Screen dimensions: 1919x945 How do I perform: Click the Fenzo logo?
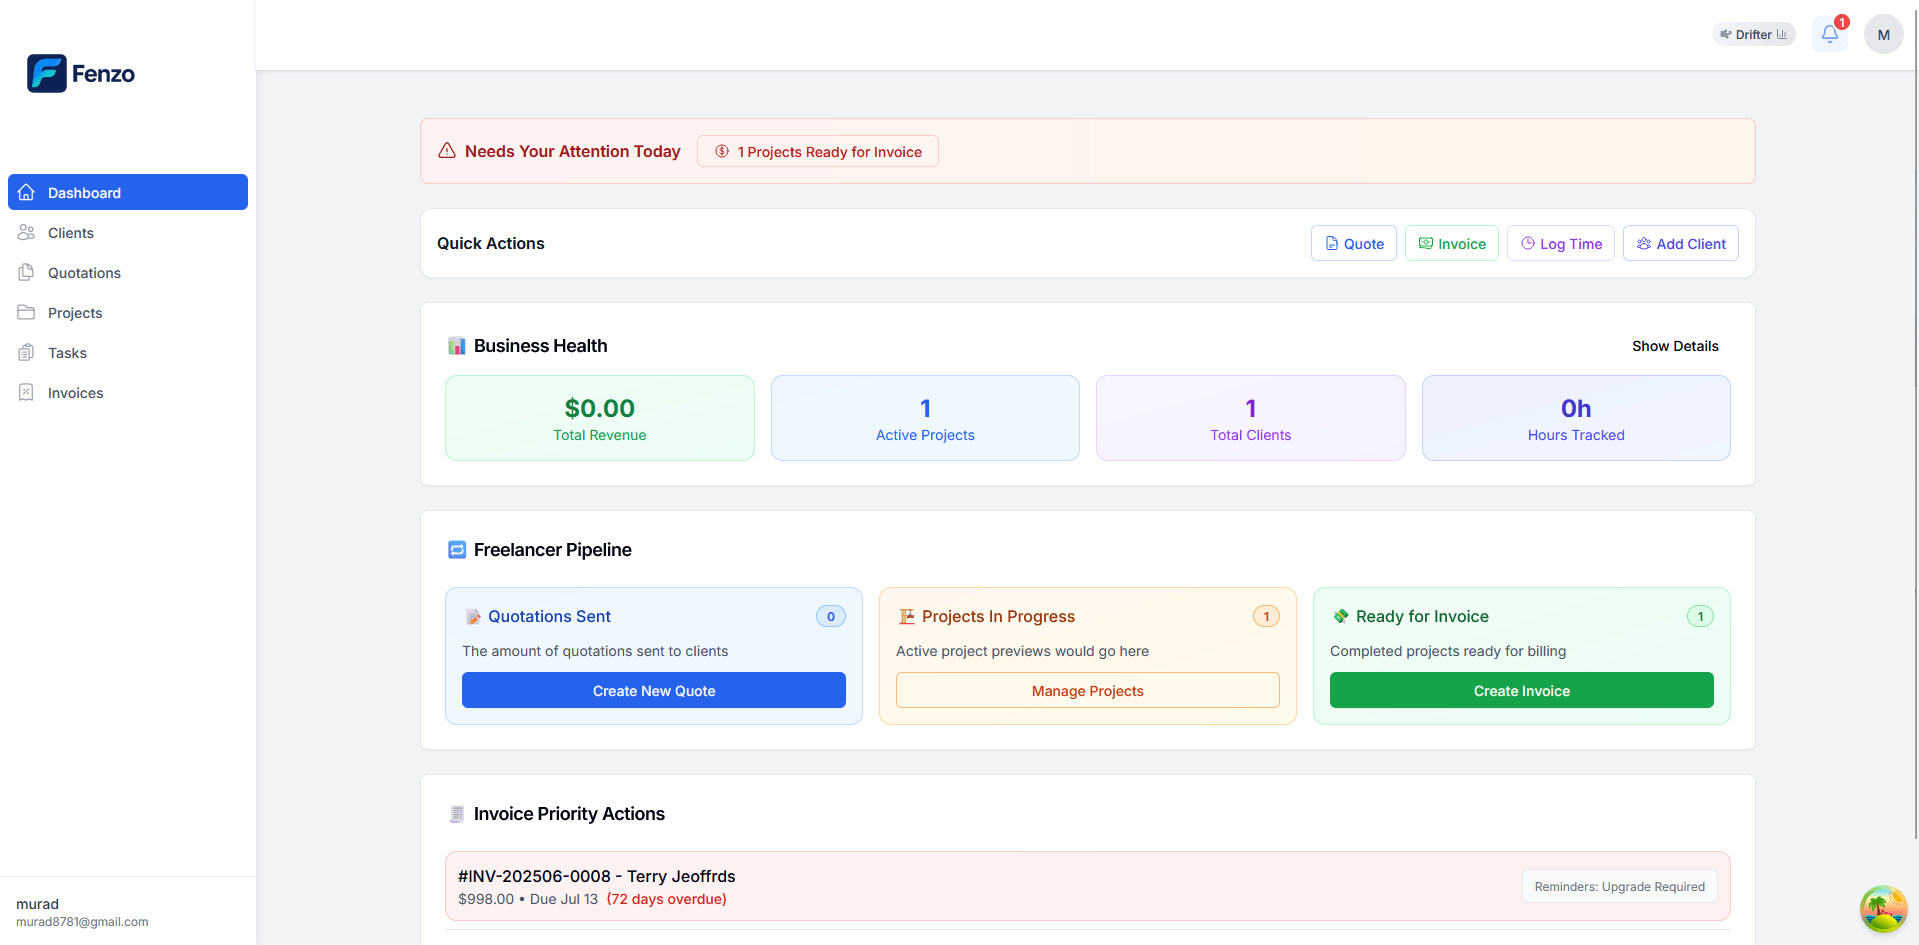80,73
